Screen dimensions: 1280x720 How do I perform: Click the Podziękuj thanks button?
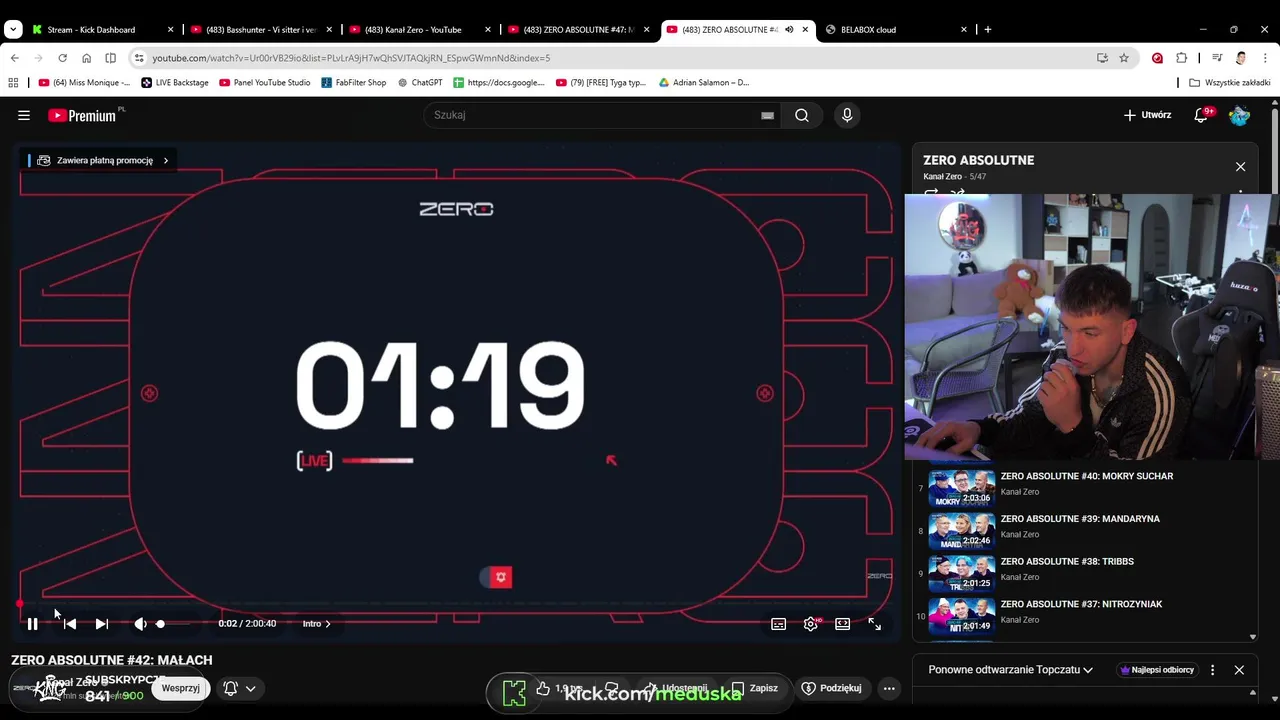832,688
